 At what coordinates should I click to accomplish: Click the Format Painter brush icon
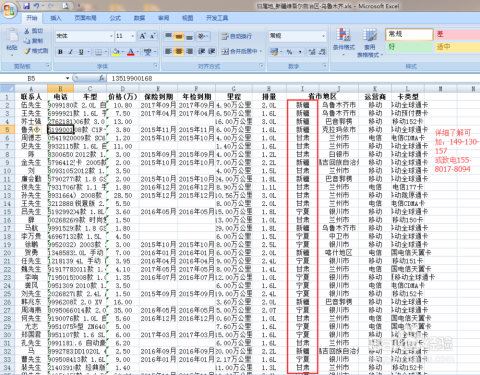36,51
